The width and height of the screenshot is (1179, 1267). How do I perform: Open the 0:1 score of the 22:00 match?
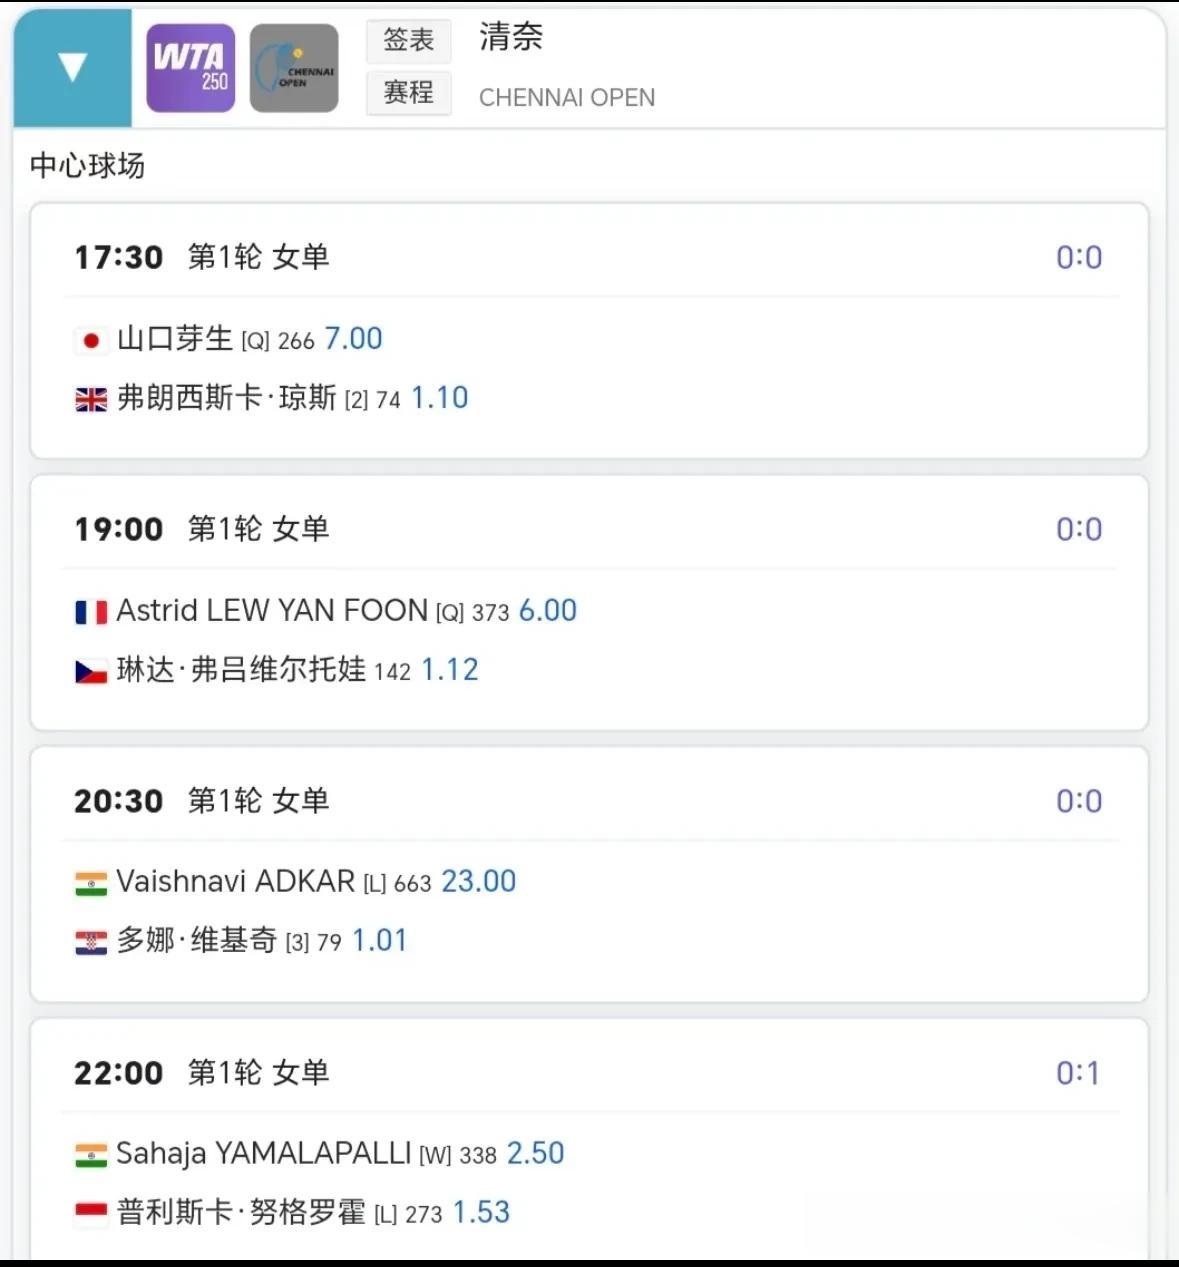(x=1077, y=1073)
